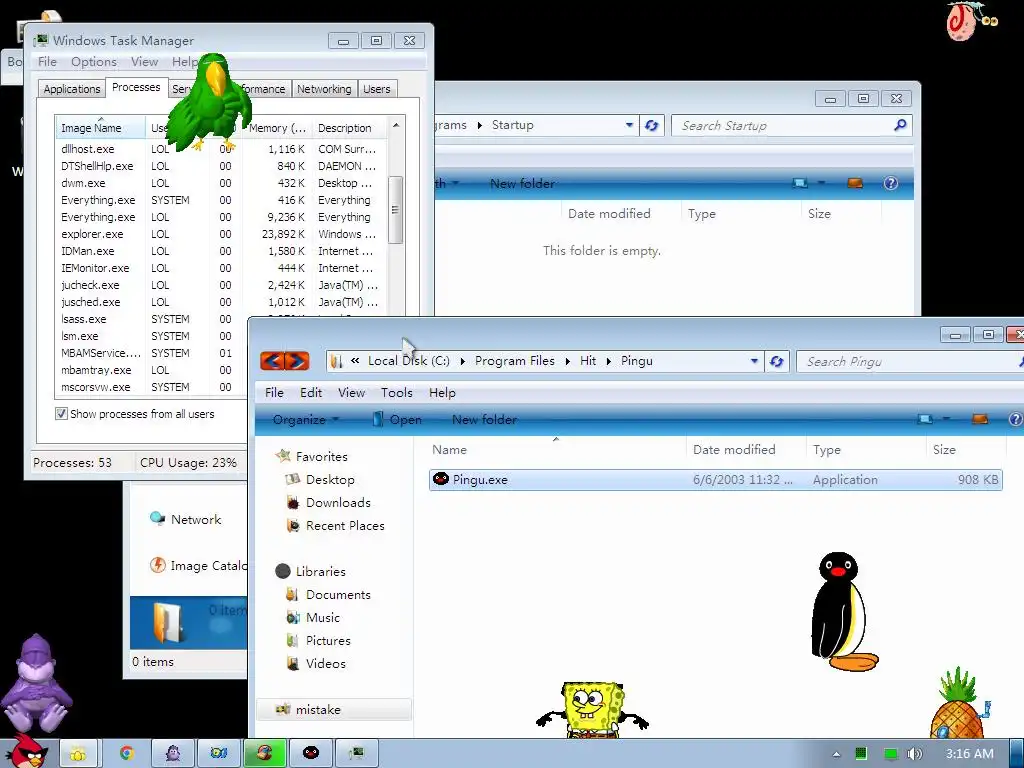Click Image Catalog in background window

coord(198,566)
